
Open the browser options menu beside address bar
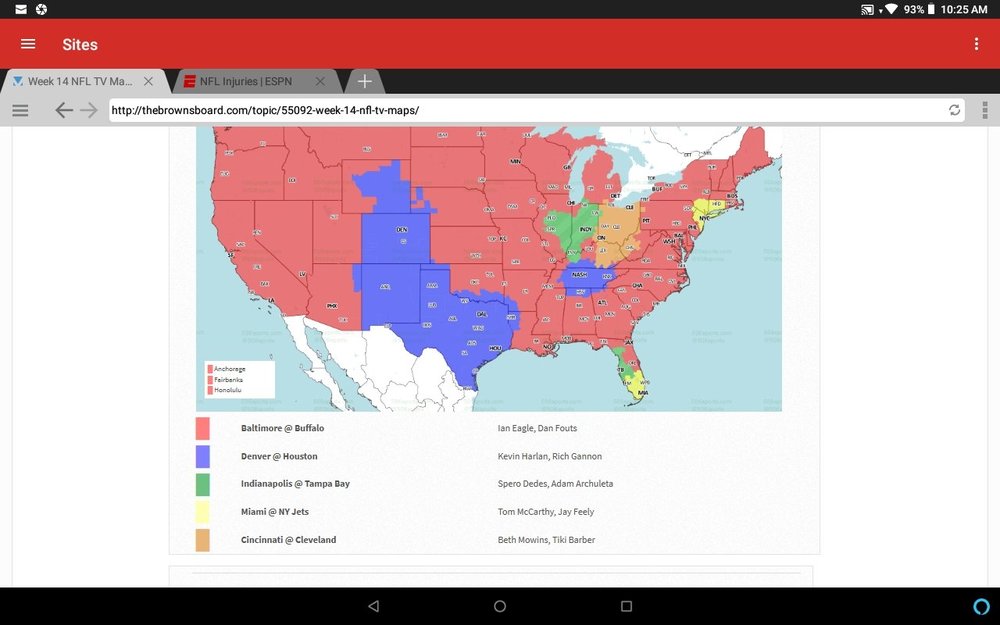click(x=985, y=110)
